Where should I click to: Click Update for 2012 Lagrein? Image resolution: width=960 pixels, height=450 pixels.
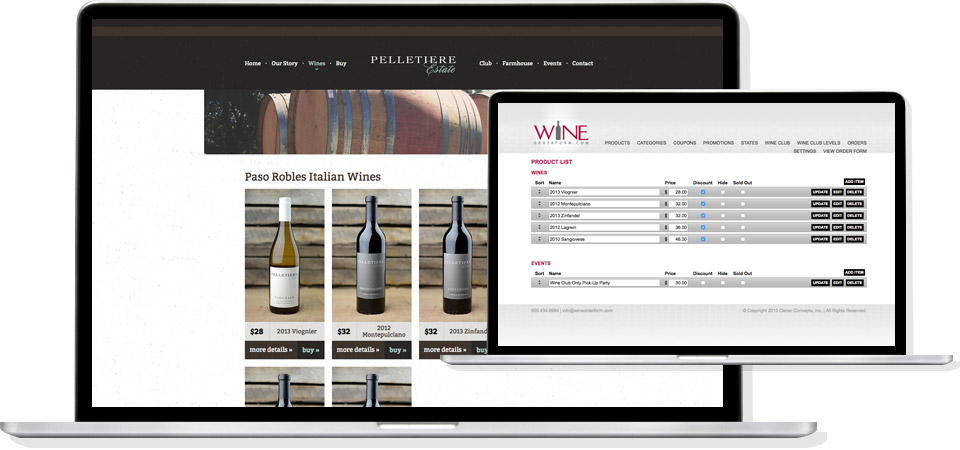820,227
